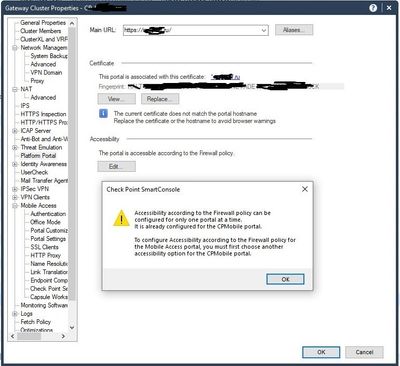Select Portal Settings tree item
Image resolution: width=400 pixels, height=366 pixels.
coord(48,239)
